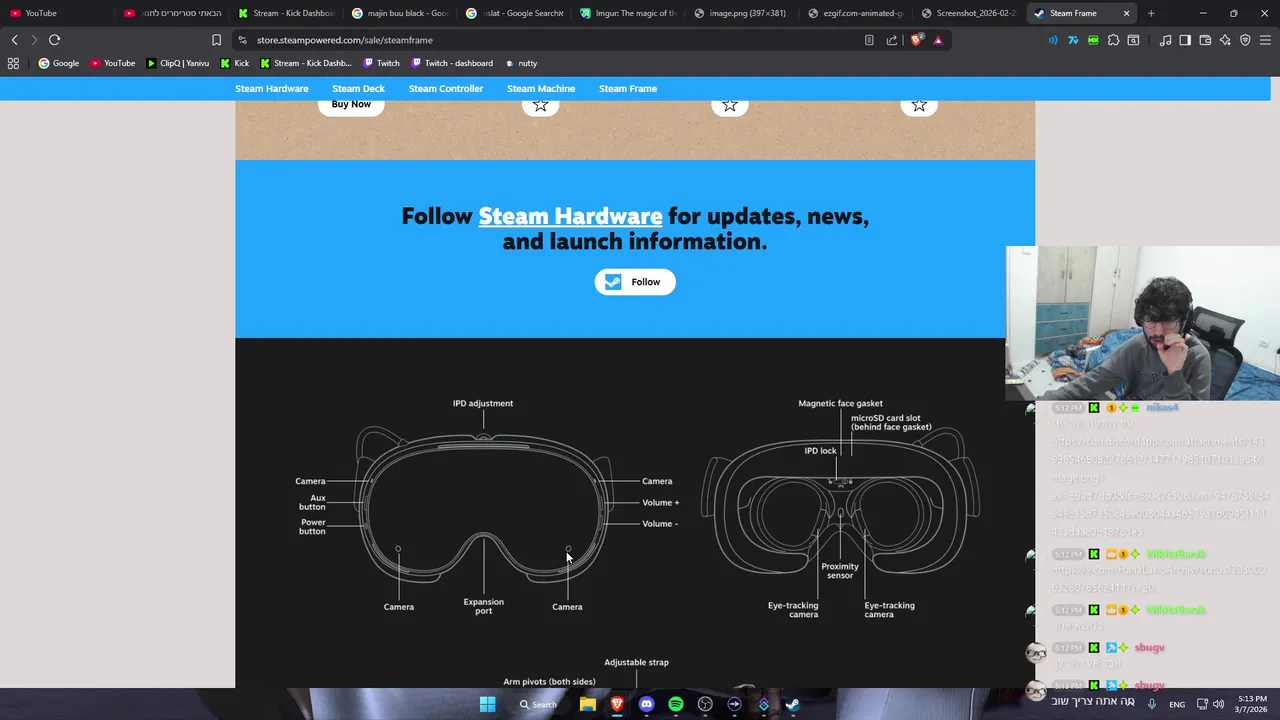
Task: Open reader mode icon in address bar
Action: pos(869,40)
